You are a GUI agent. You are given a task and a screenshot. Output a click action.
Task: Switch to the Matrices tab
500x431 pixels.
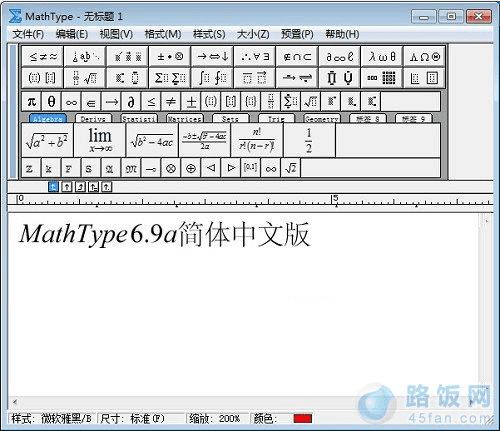[x=184, y=118]
